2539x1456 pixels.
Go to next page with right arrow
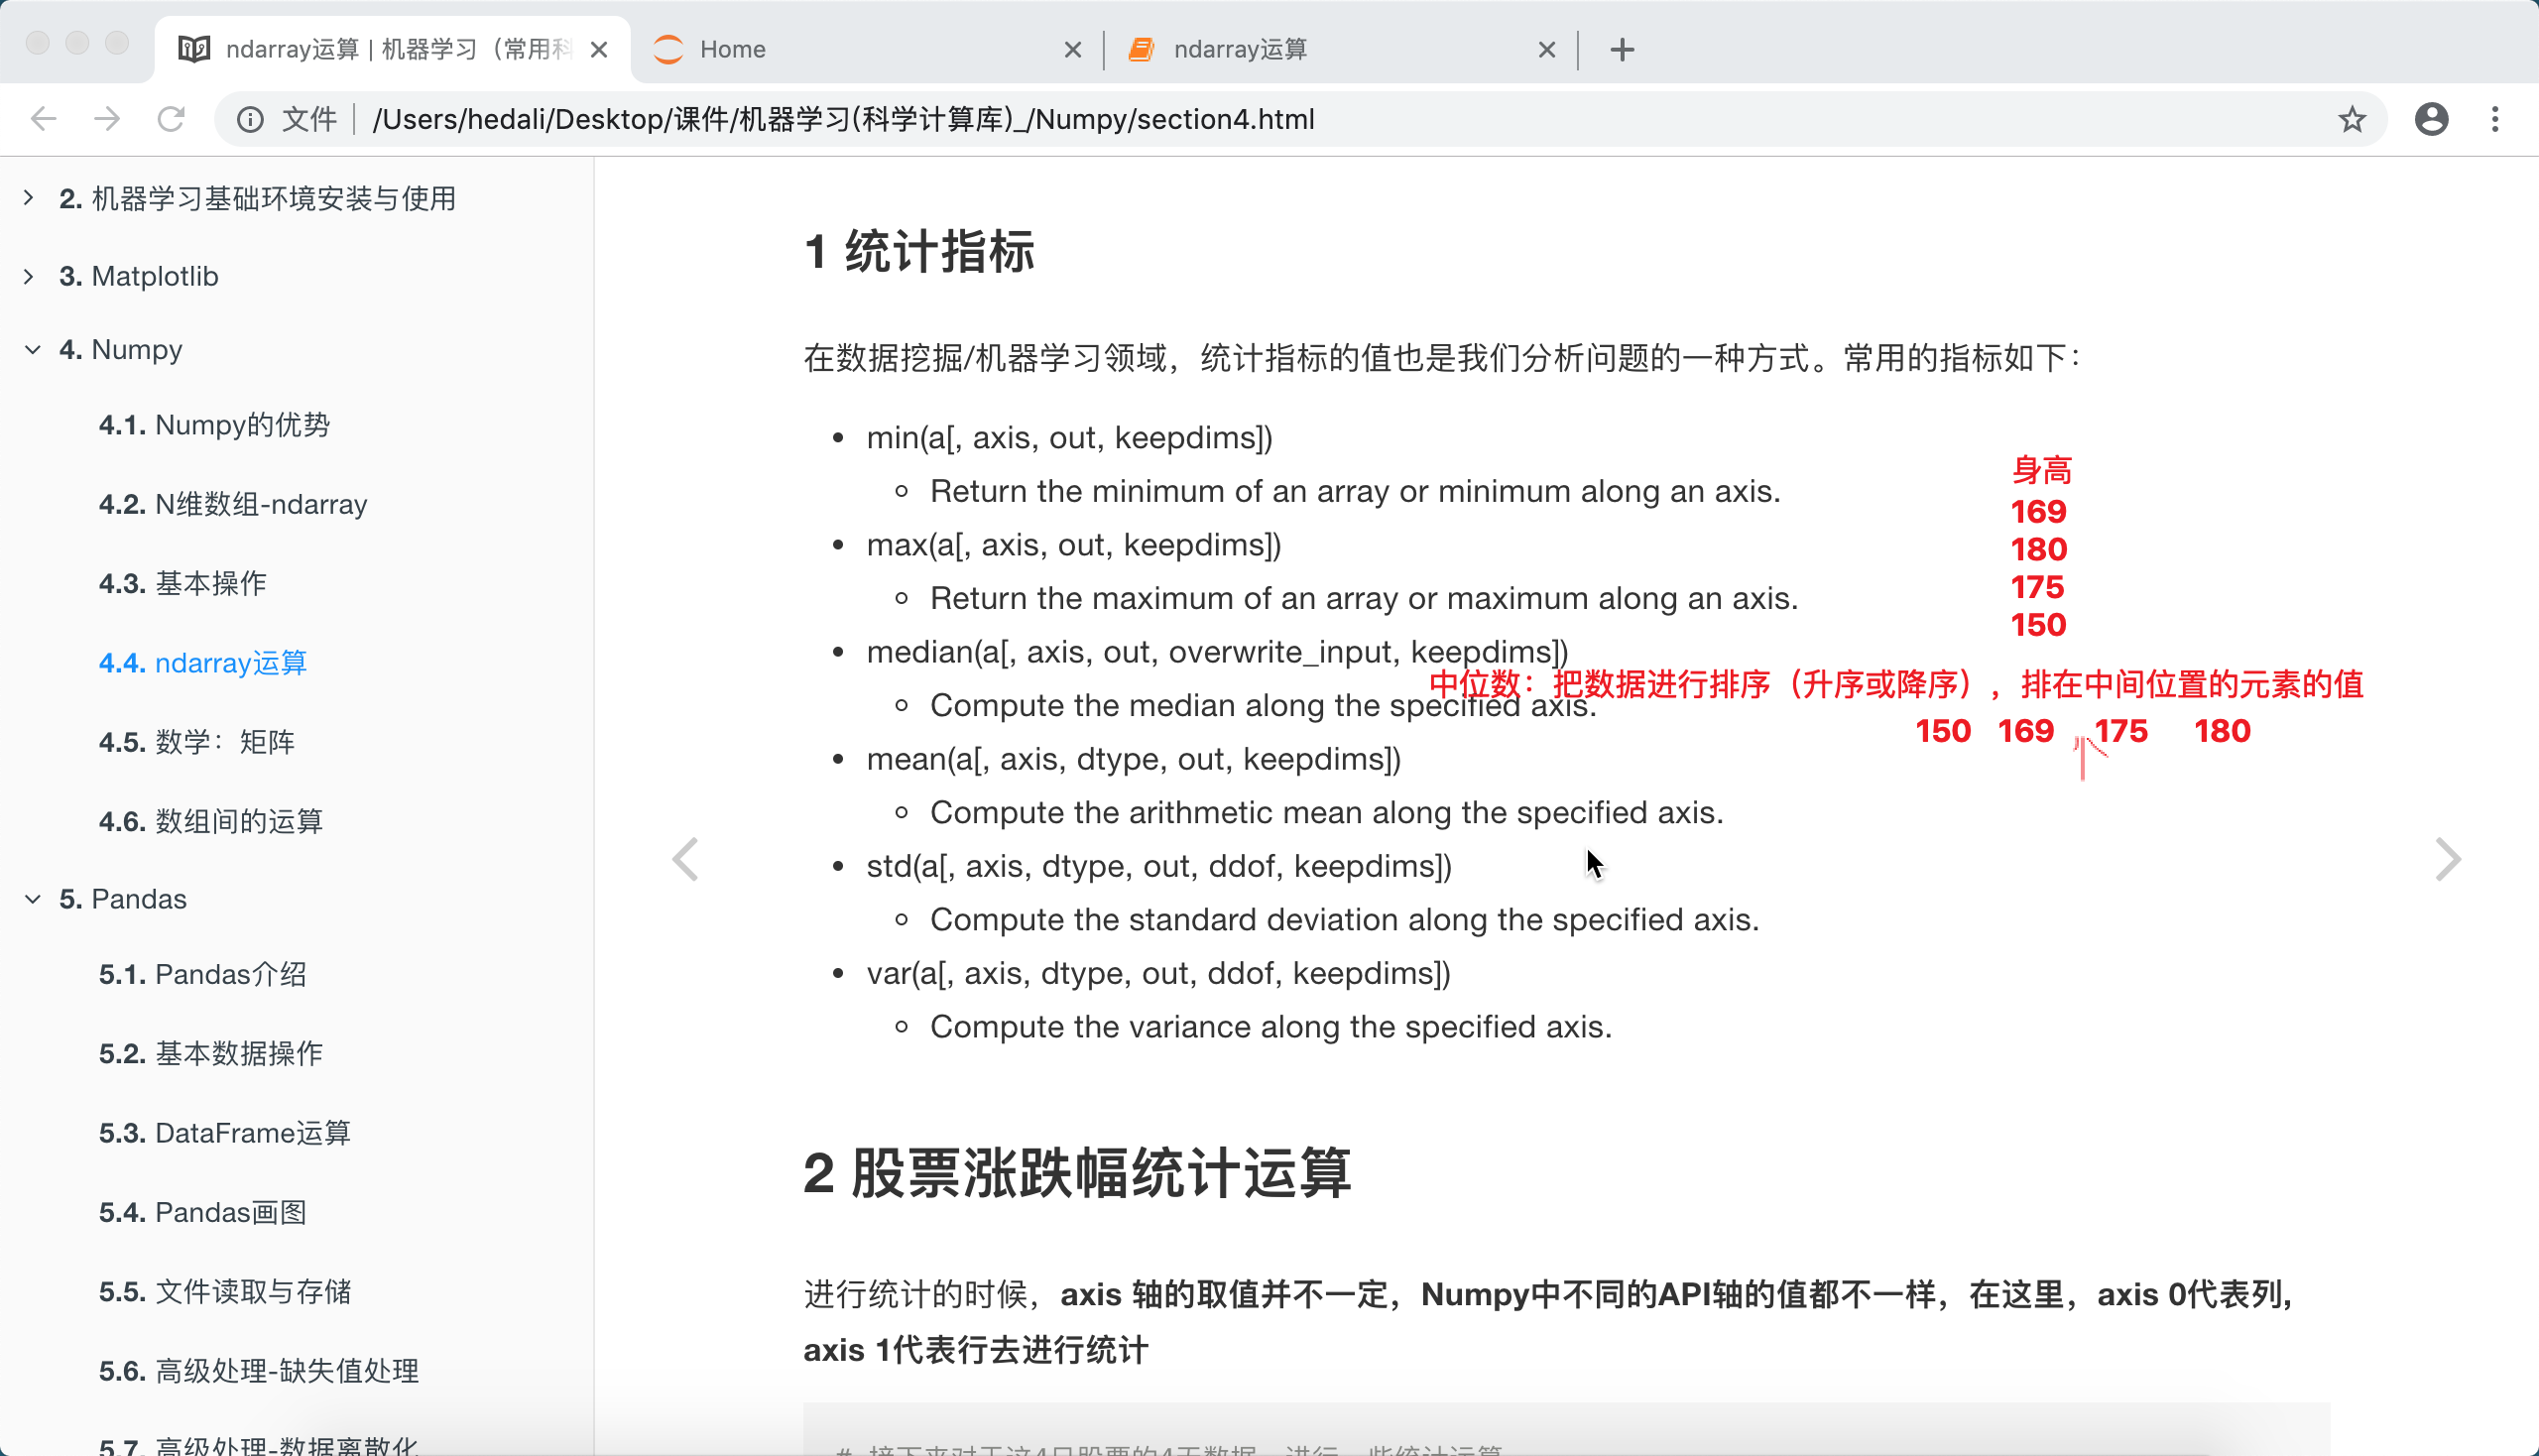point(2447,859)
